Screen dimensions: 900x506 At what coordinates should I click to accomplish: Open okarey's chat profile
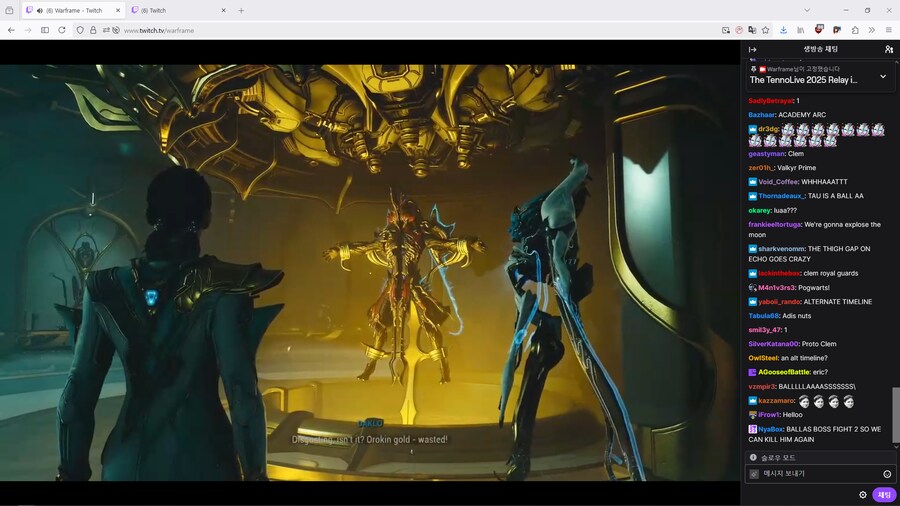point(759,211)
